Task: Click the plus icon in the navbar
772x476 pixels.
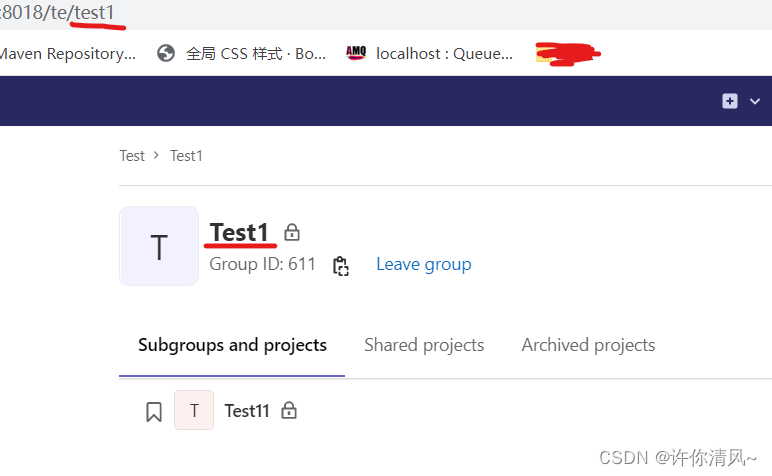Action: click(x=730, y=101)
